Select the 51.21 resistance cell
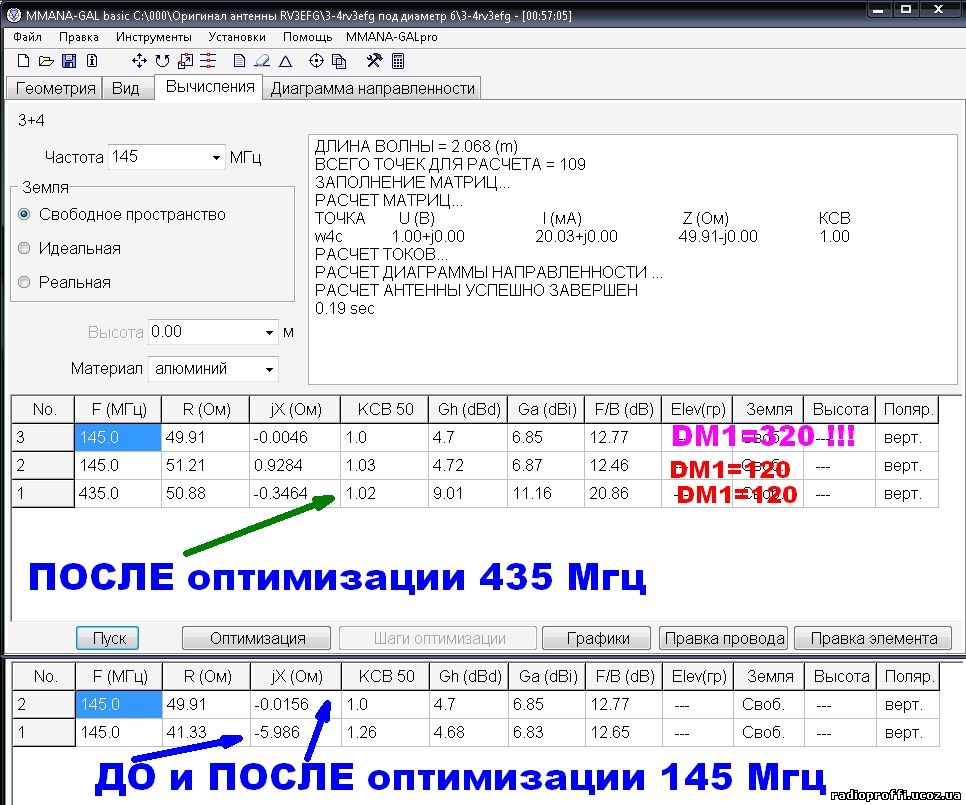This screenshot has width=966, height=805. (x=206, y=465)
